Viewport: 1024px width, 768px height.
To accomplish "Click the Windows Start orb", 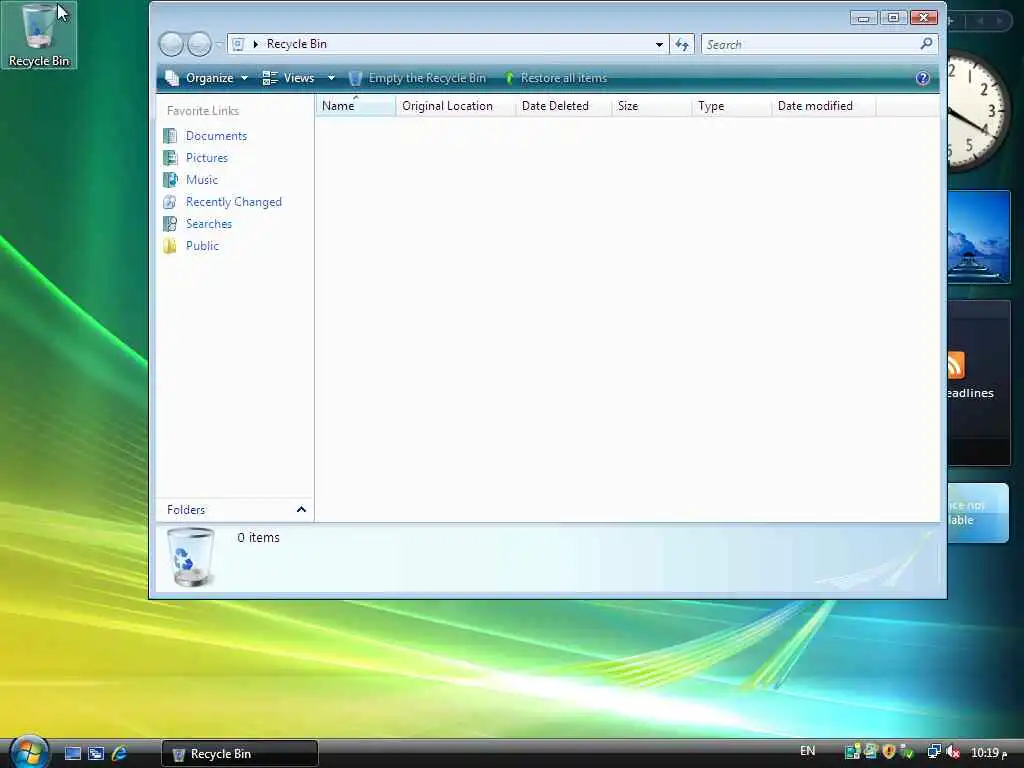I will tap(29, 752).
